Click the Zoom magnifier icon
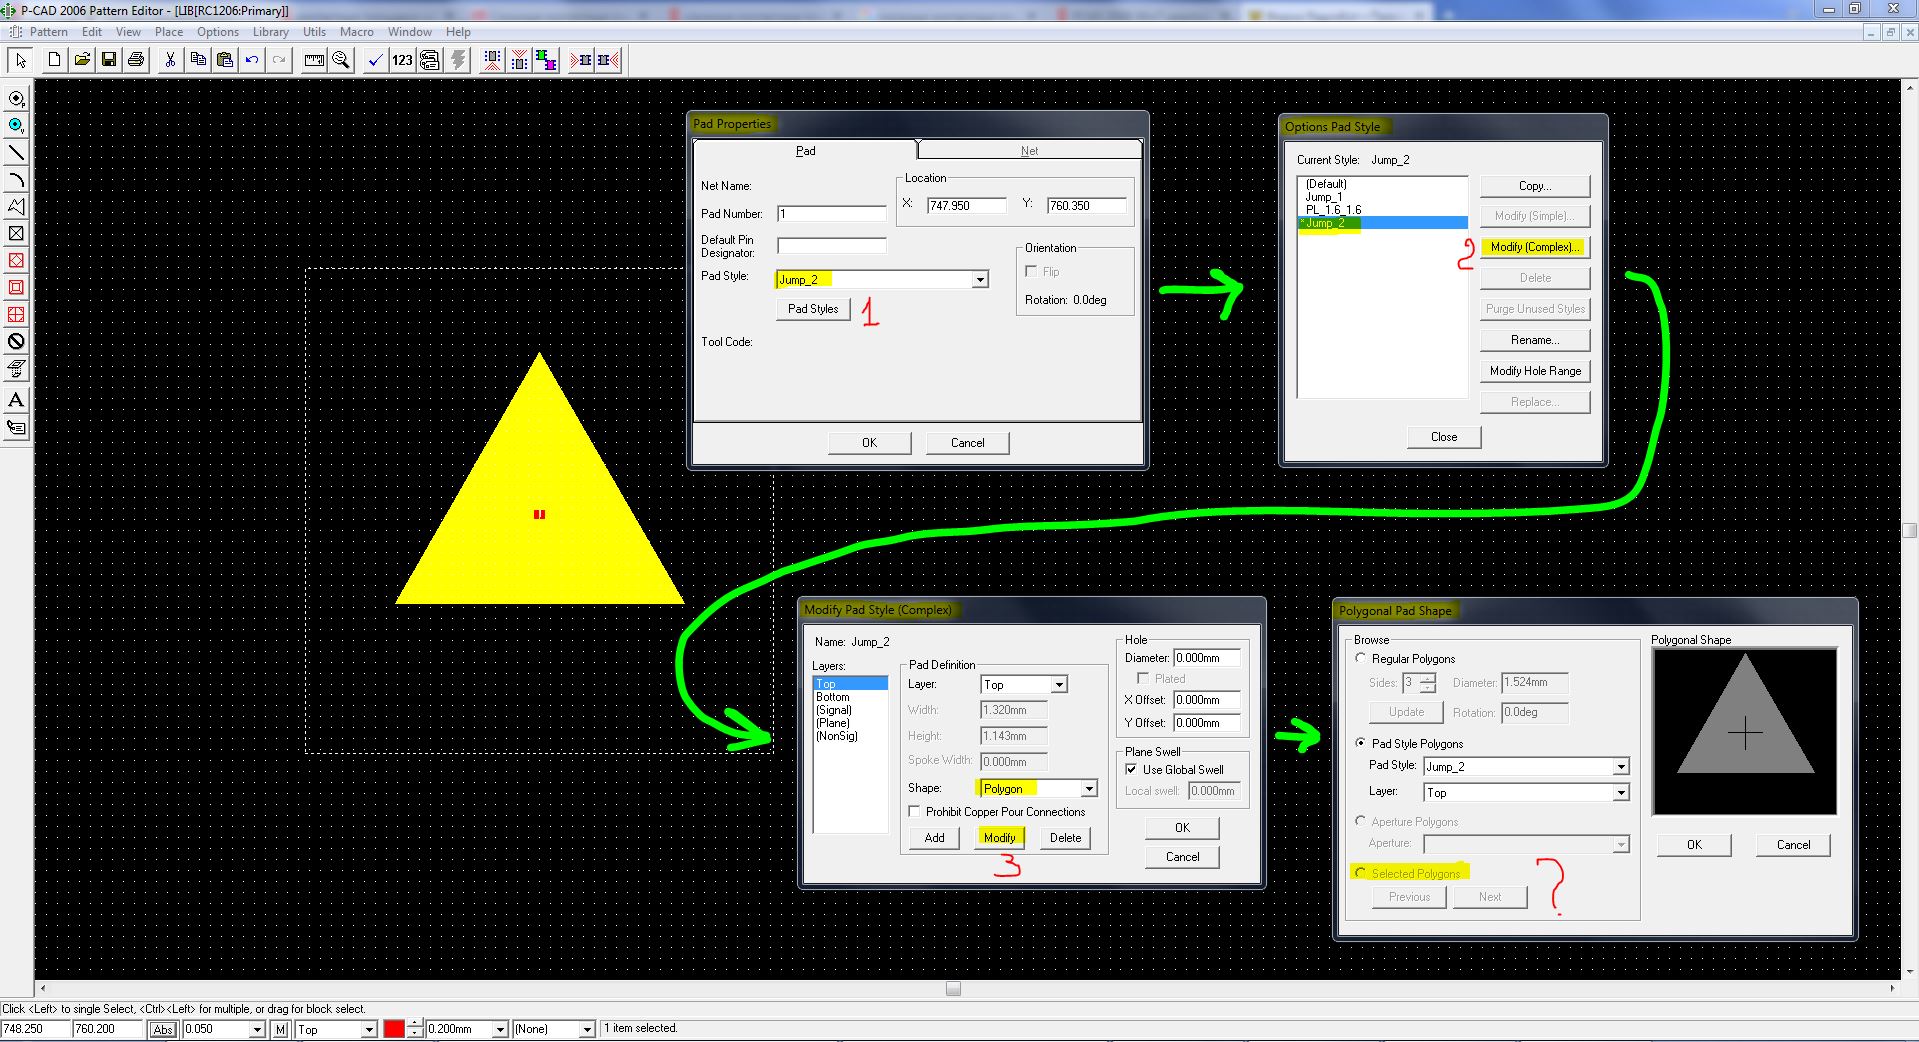1919x1042 pixels. [x=341, y=60]
